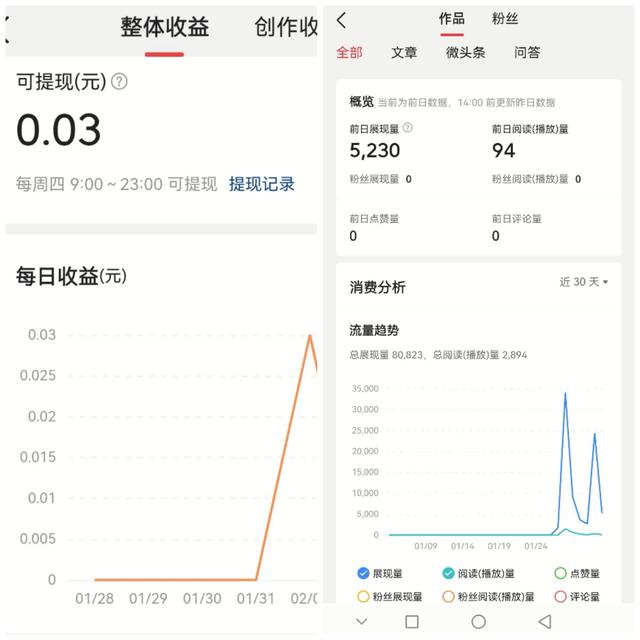Select the 微头条 filter tab
The image size is (640, 640).
point(465,53)
